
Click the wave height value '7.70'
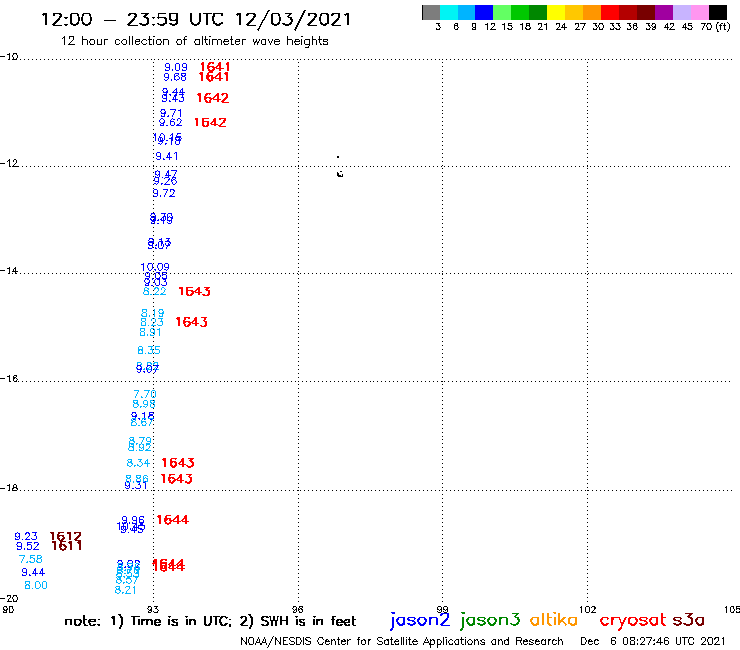point(144,394)
